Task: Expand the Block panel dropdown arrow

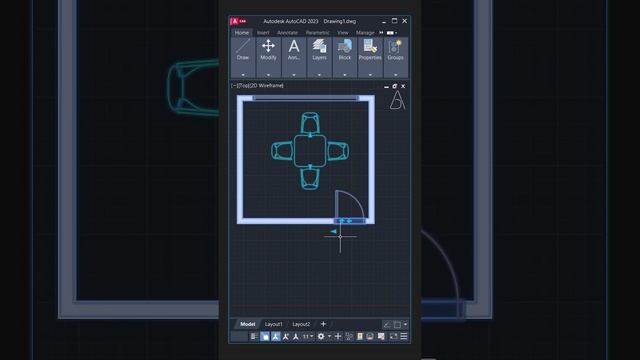Action: [x=344, y=75]
